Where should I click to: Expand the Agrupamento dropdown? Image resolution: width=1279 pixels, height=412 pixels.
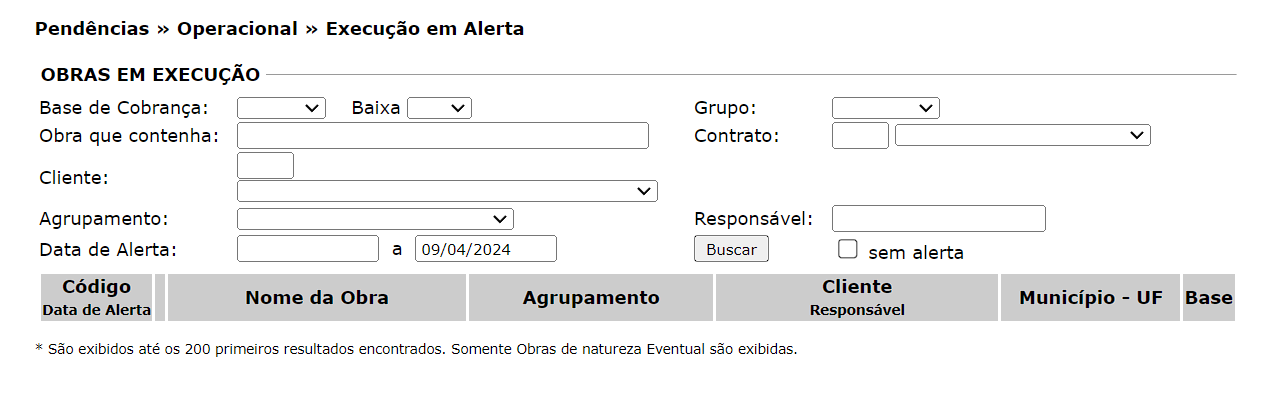click(x=375, y=219)
